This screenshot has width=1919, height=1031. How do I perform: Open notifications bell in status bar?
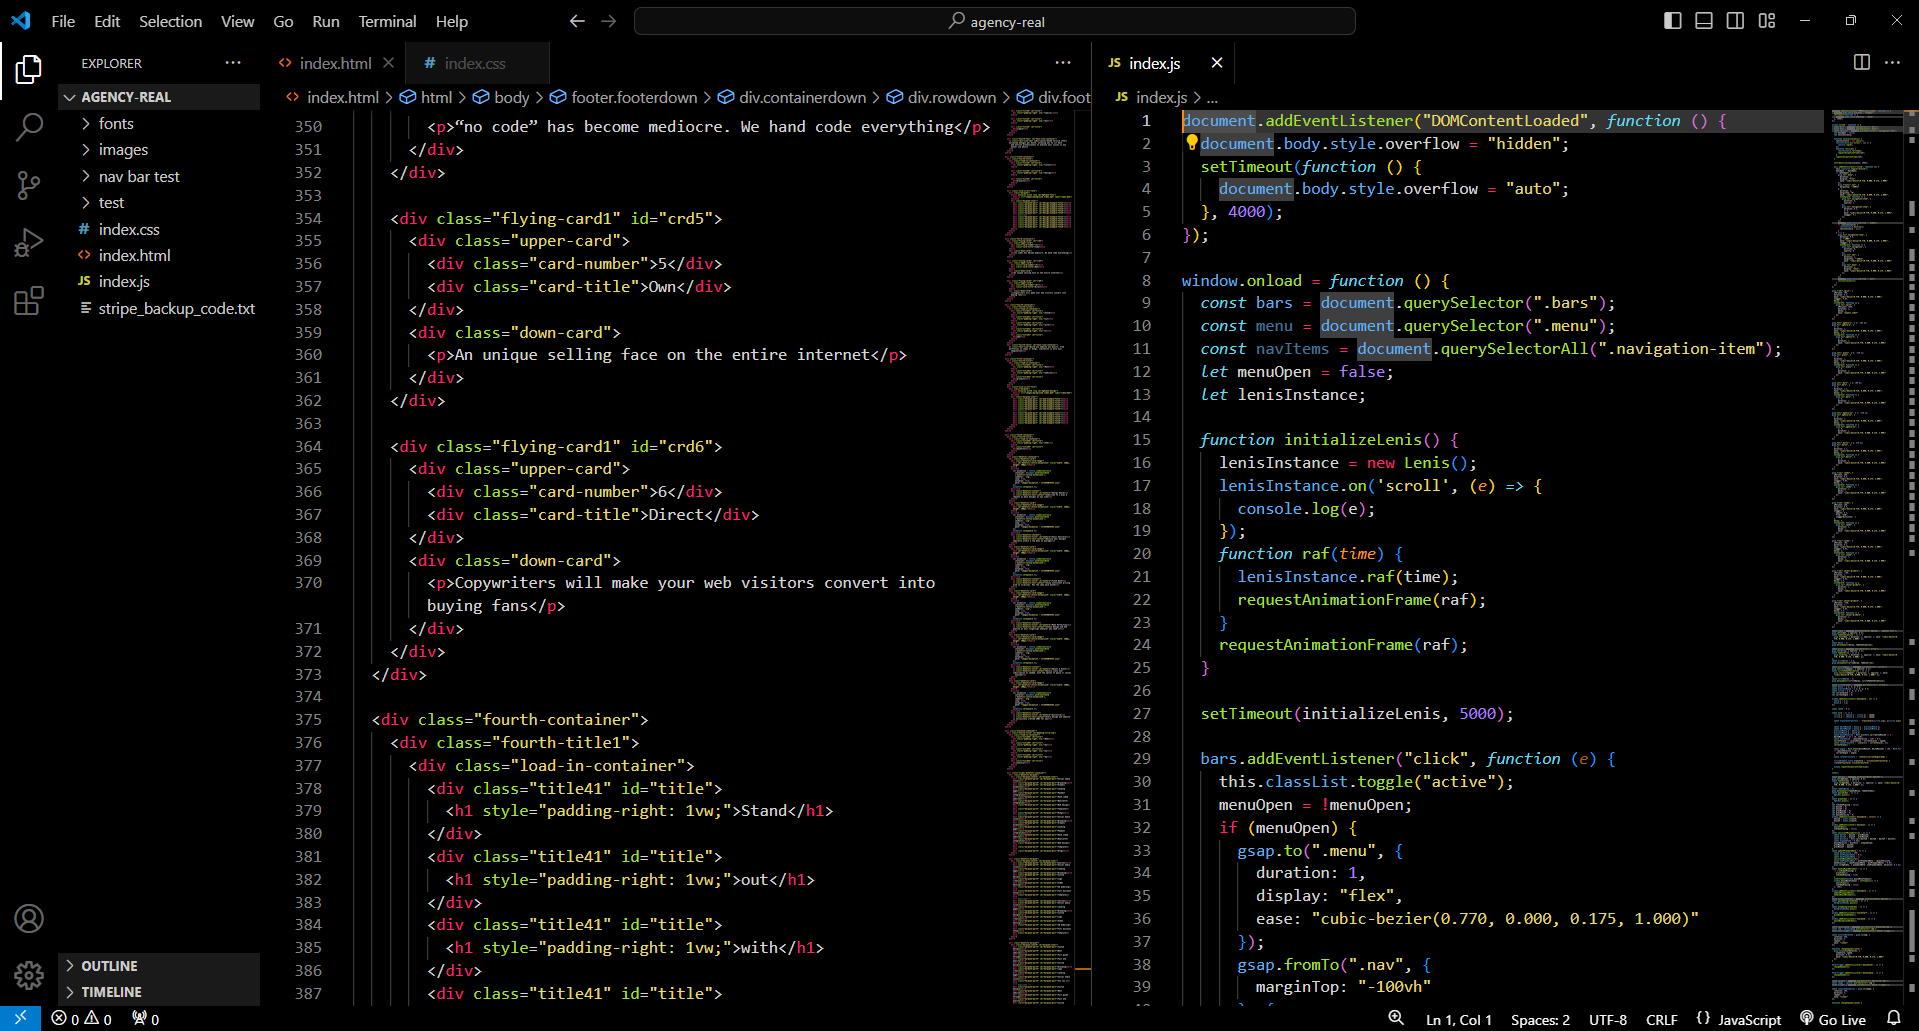(x=1893, y=1018)
